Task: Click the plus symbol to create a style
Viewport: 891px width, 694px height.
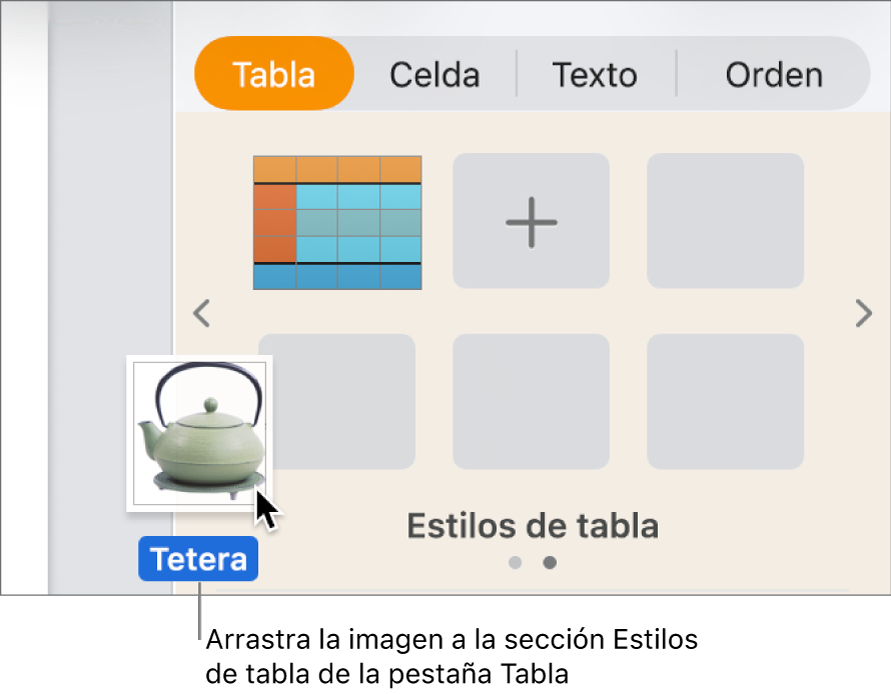Action: [530, 220]
